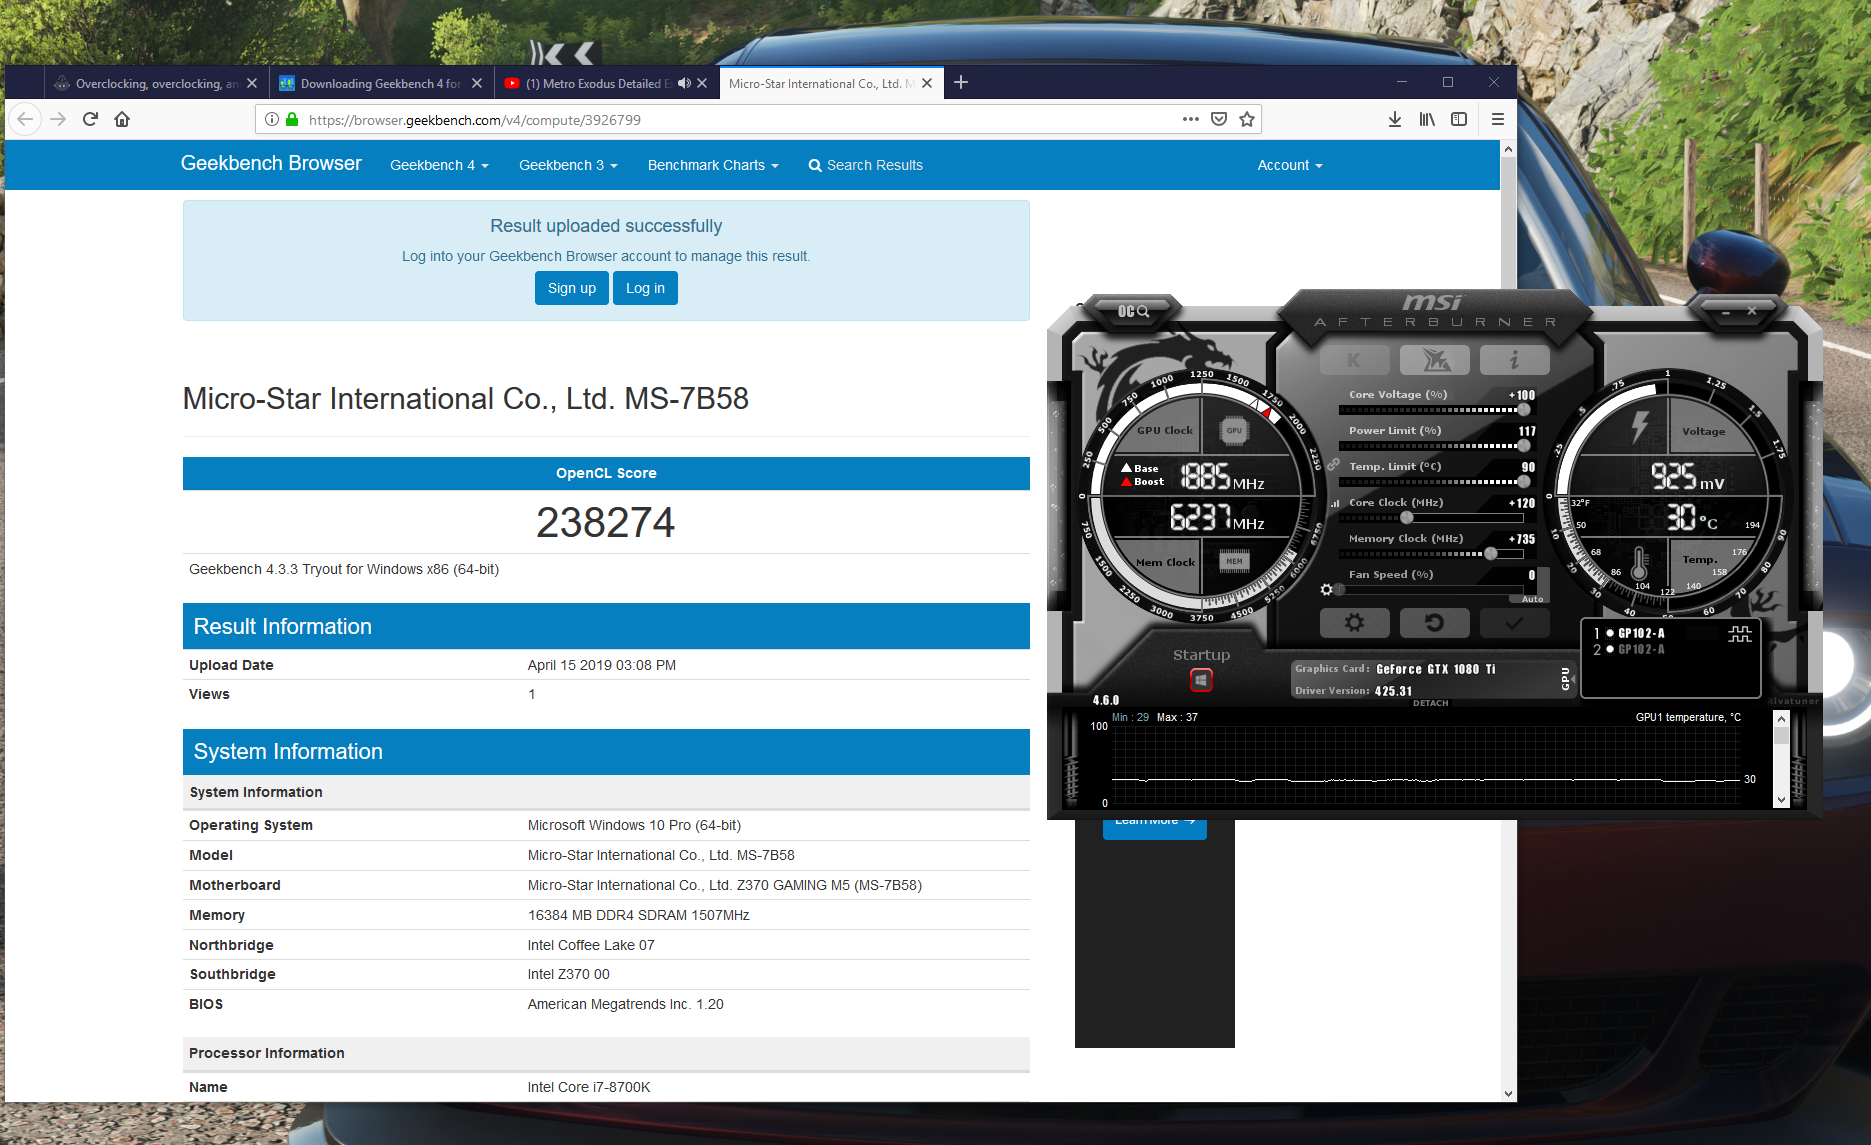Viewport: 1871px width, 1145px height.
Task: Click 'Intel Core i7-8700K' processor name
Action: [589, 1087]
